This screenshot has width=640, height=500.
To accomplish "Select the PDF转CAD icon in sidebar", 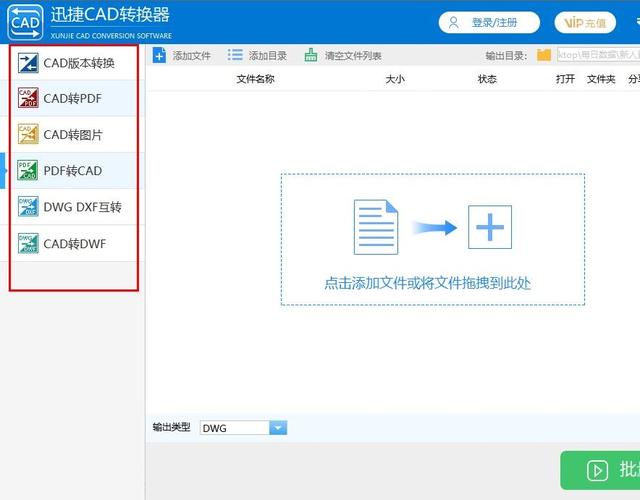I will 28,170.
